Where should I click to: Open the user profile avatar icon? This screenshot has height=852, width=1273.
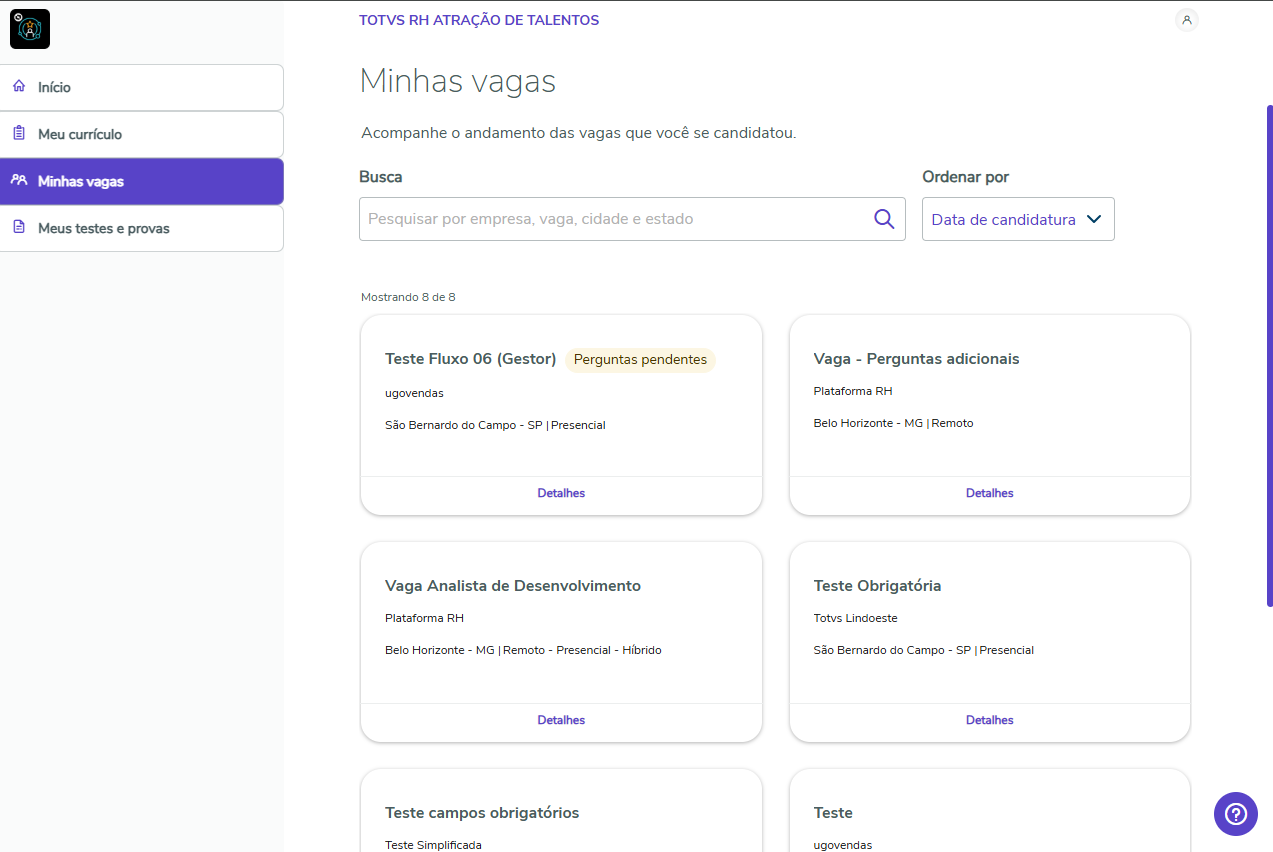point(1187,20)
